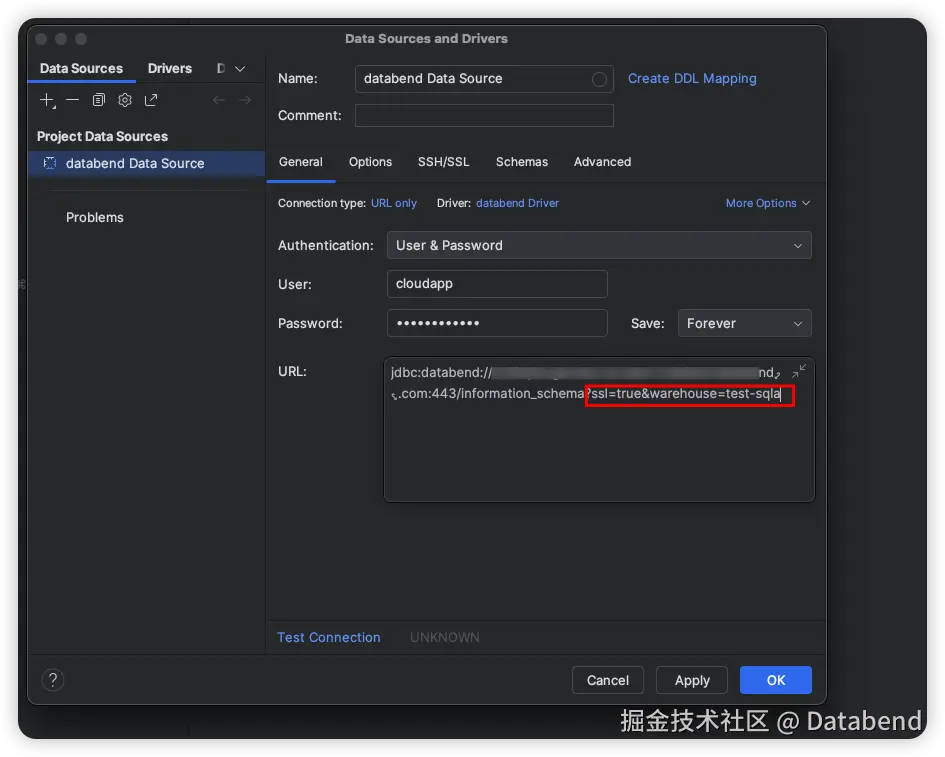
Task: Make data source global export icon
Action: [x=151, y=100]
